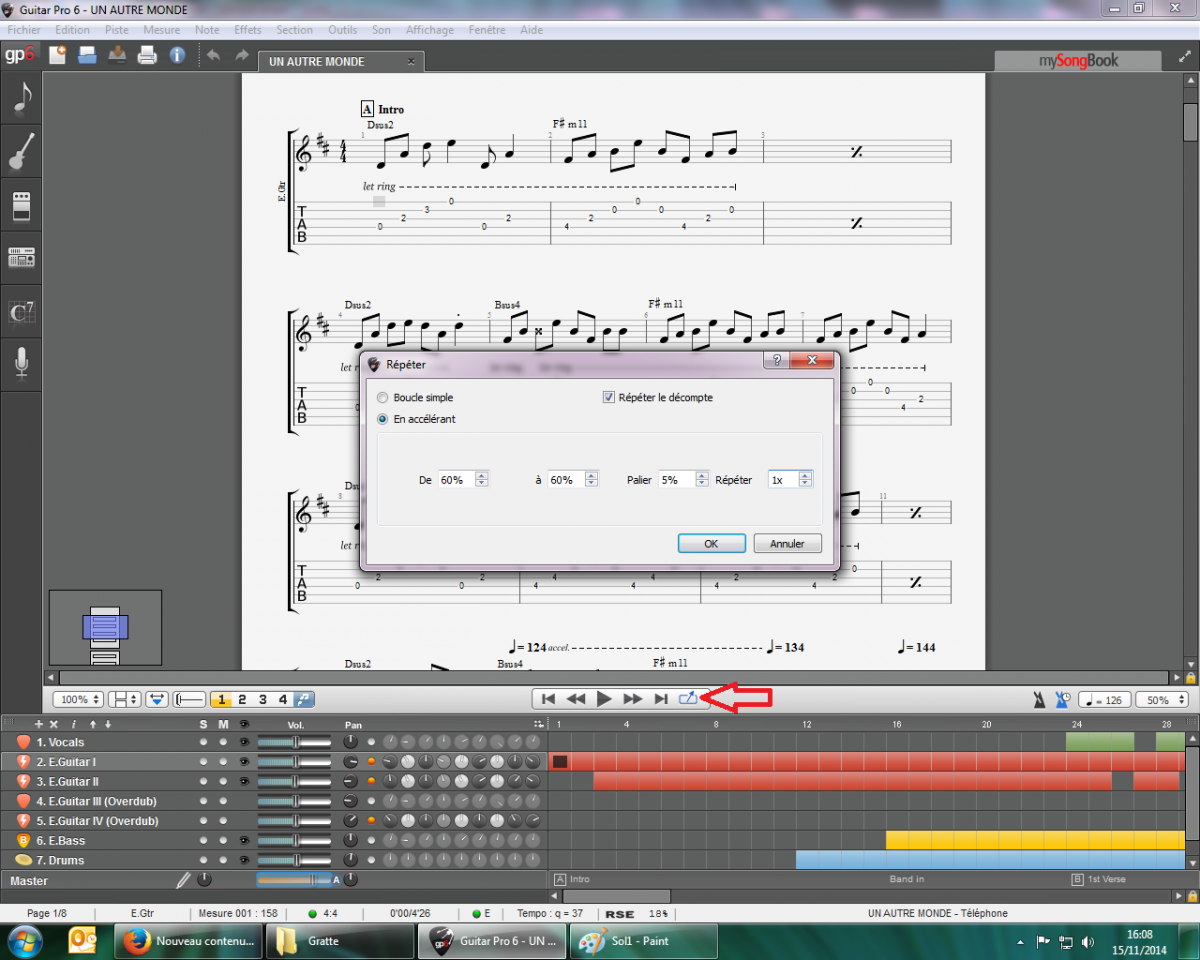Select voice 2 in the voice selector
The width and height of the screenshot is (1200, 960).
242,700
